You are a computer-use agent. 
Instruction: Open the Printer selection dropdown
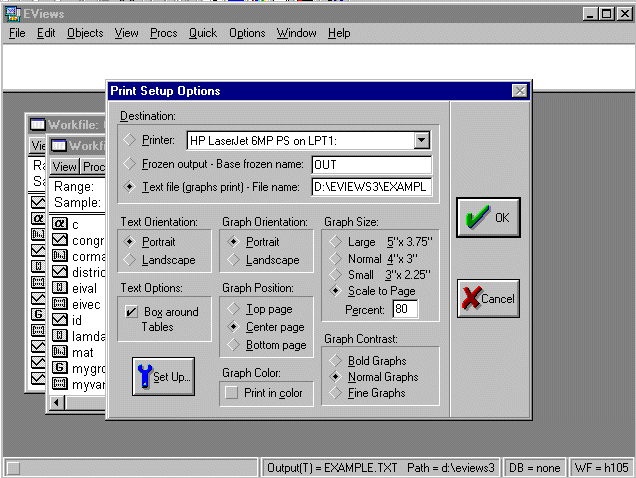click(x=421, y=141)
